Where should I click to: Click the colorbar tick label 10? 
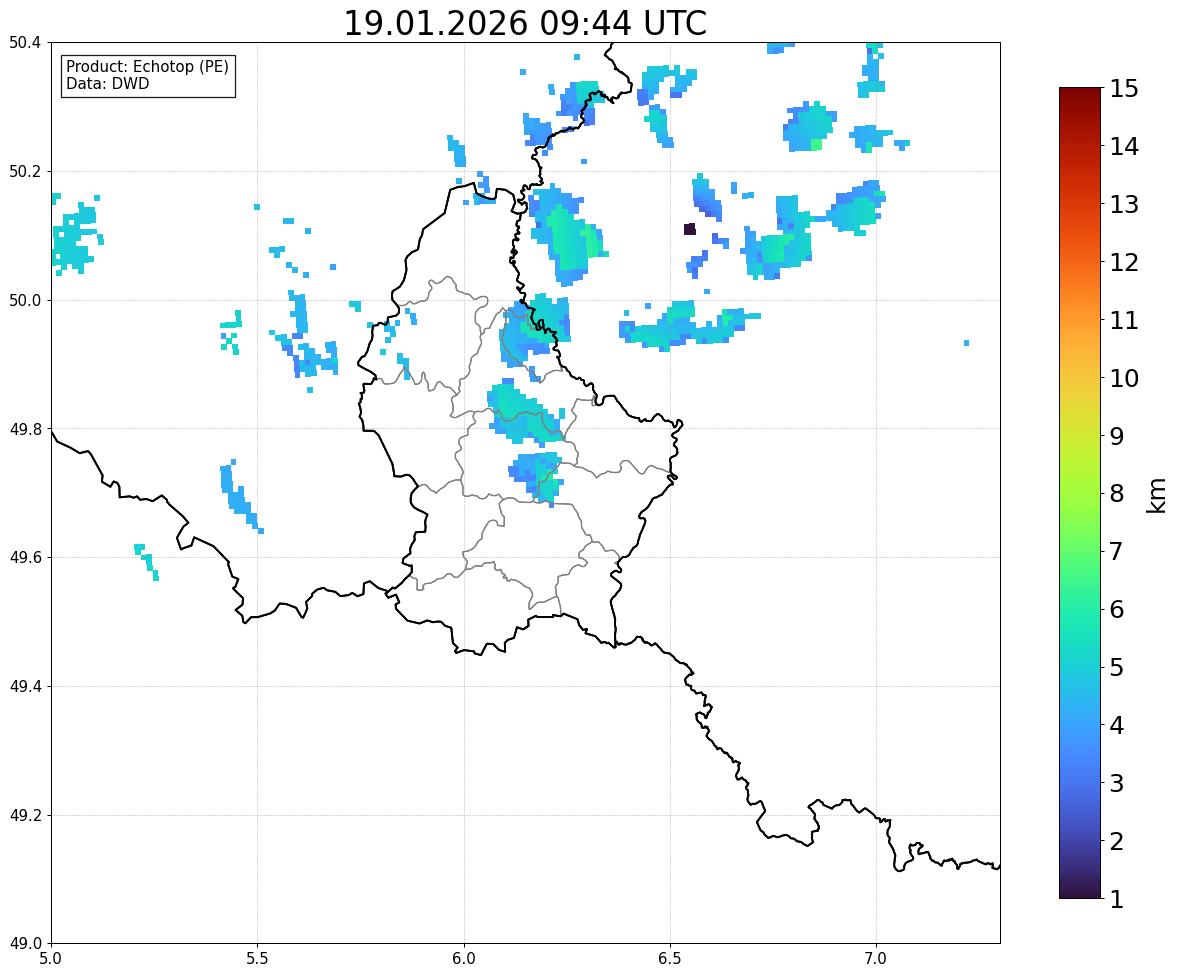[1124, 378]
